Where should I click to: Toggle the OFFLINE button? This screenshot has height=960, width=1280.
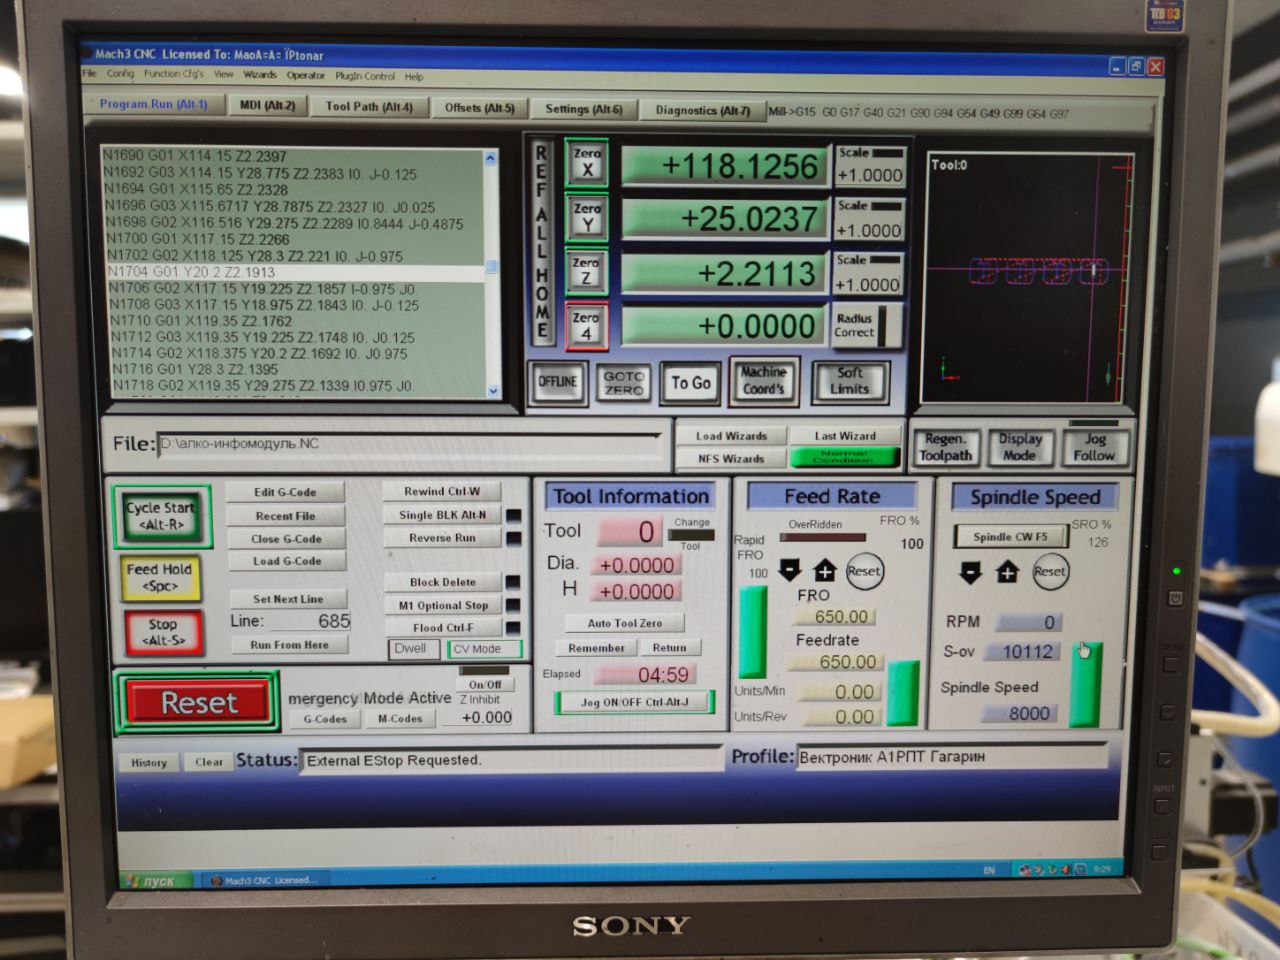557,382
